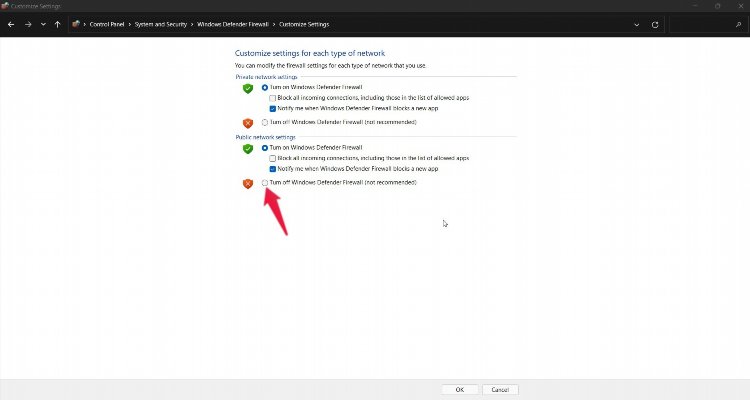Select public Turn off Windows Defender Firewall

265,183
